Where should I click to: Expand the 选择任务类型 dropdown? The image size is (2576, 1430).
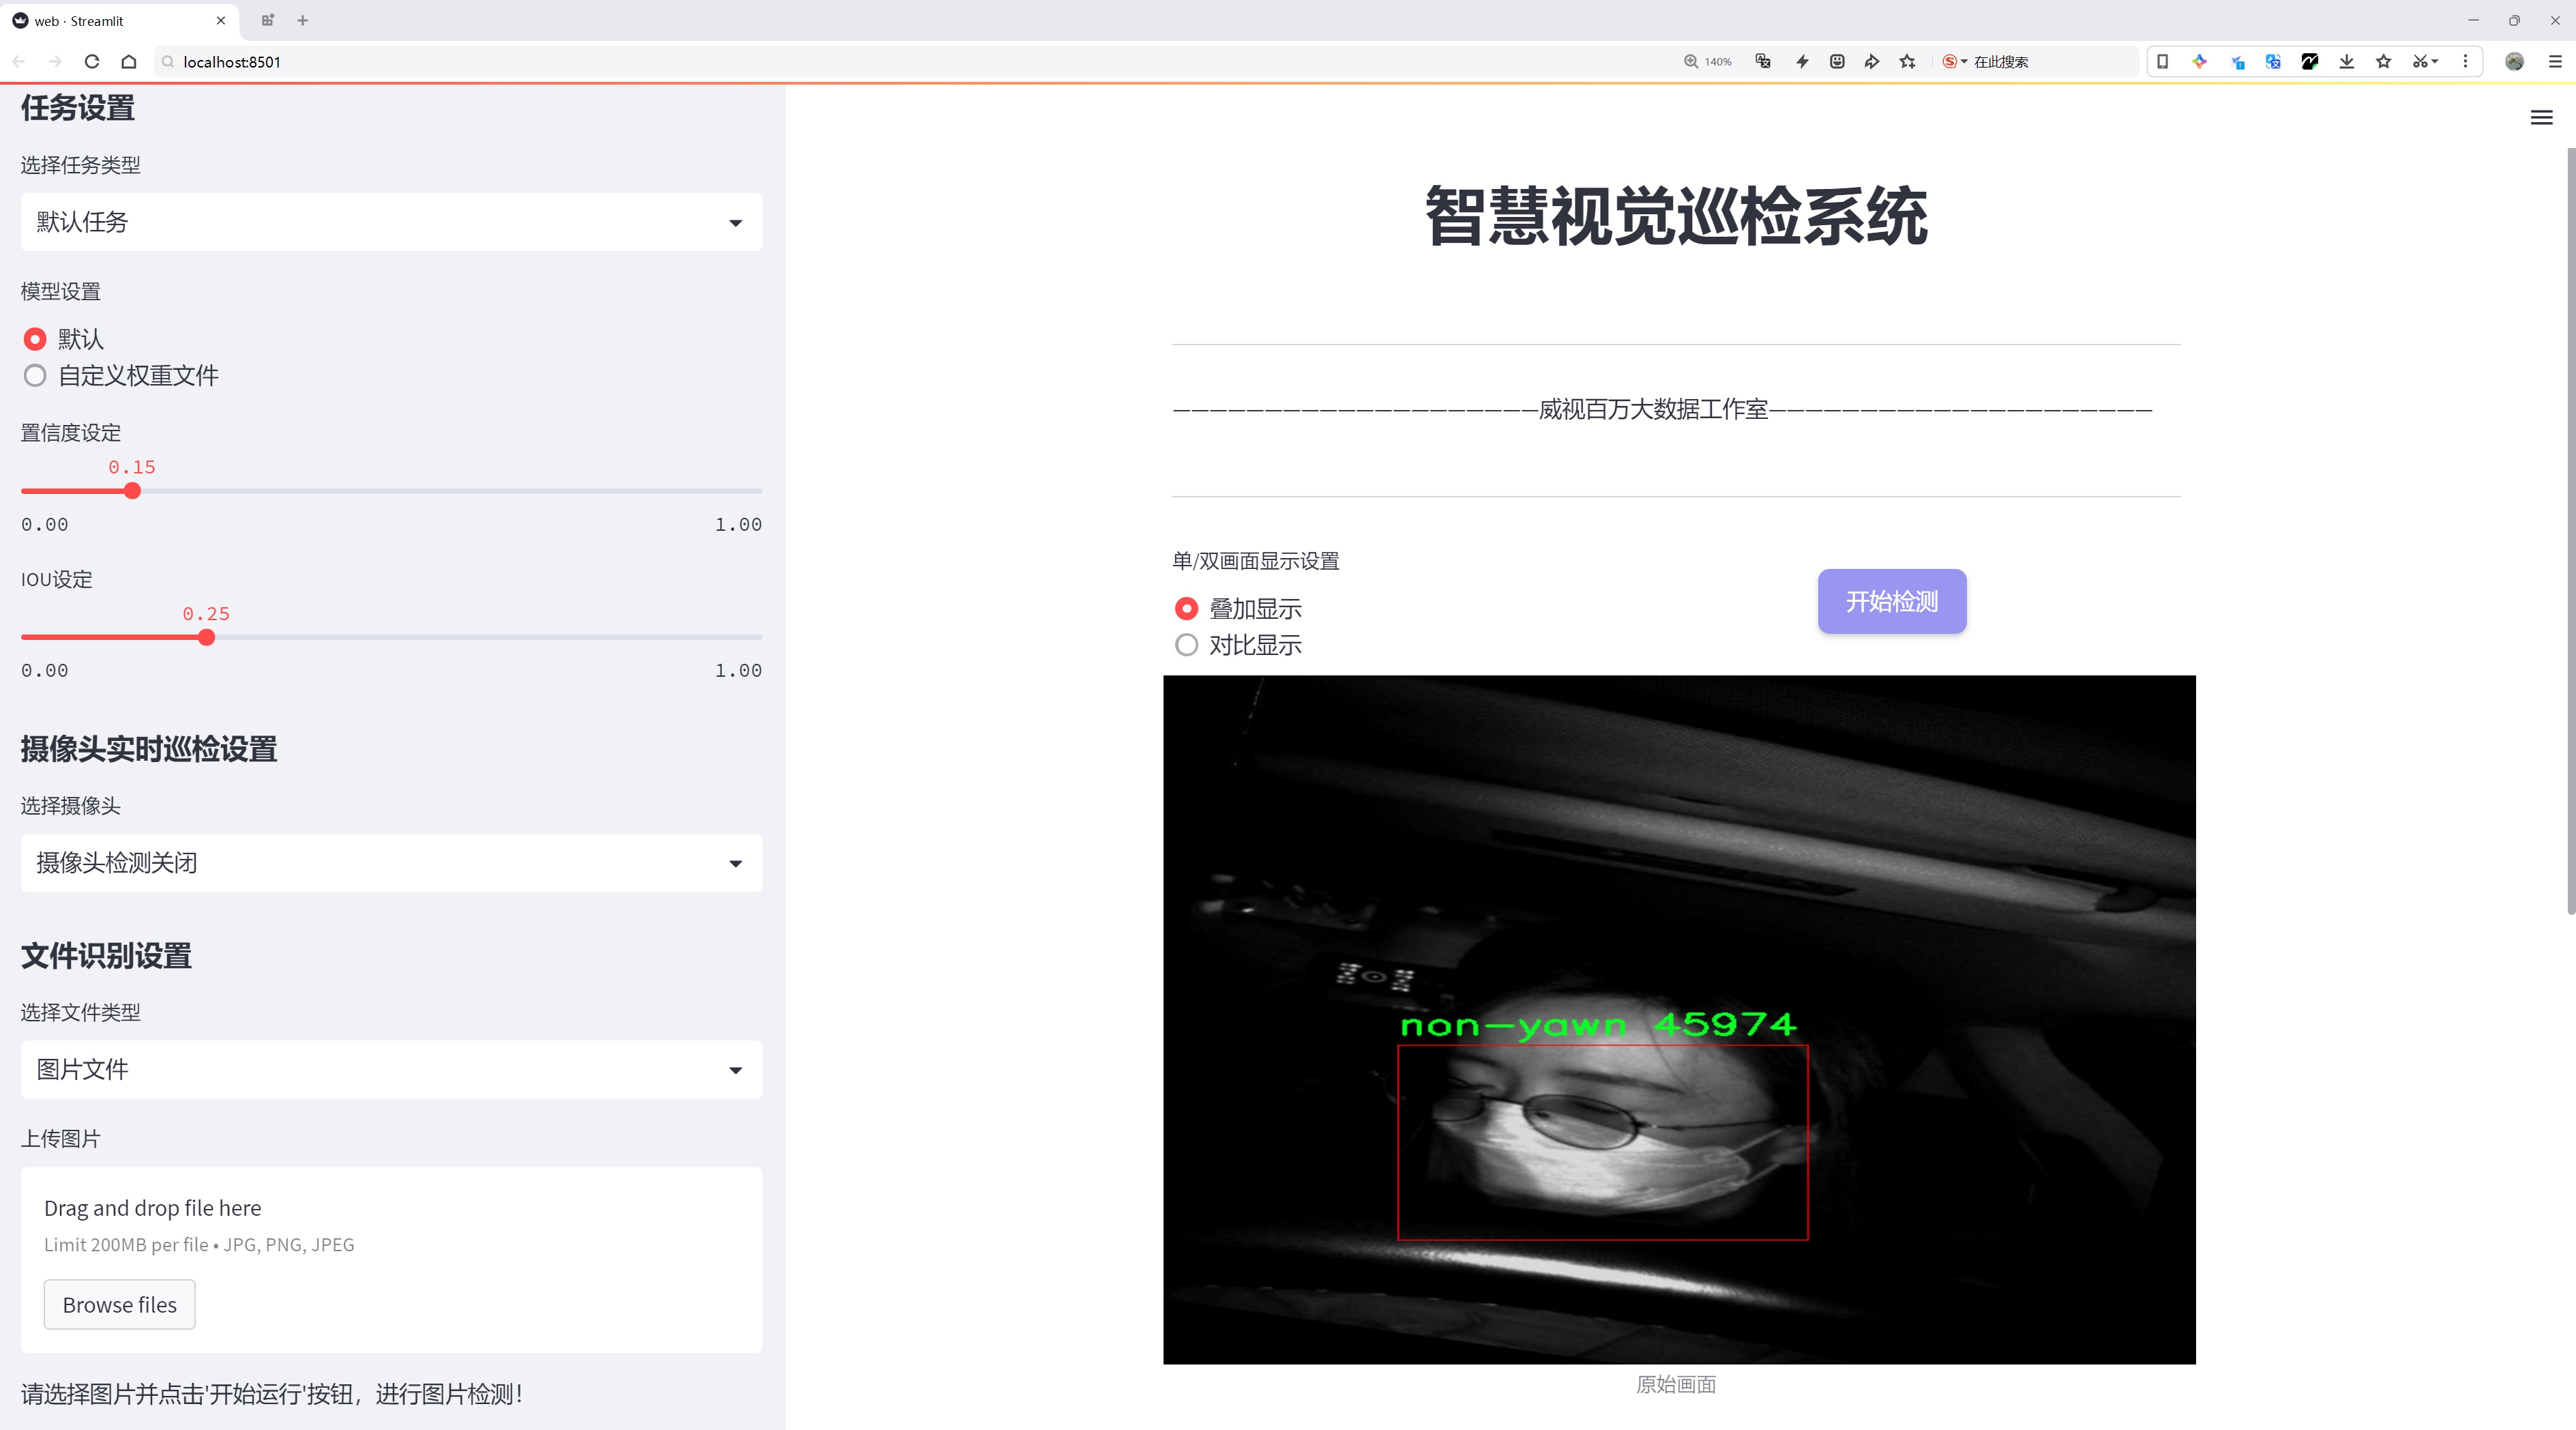(391, 222)
